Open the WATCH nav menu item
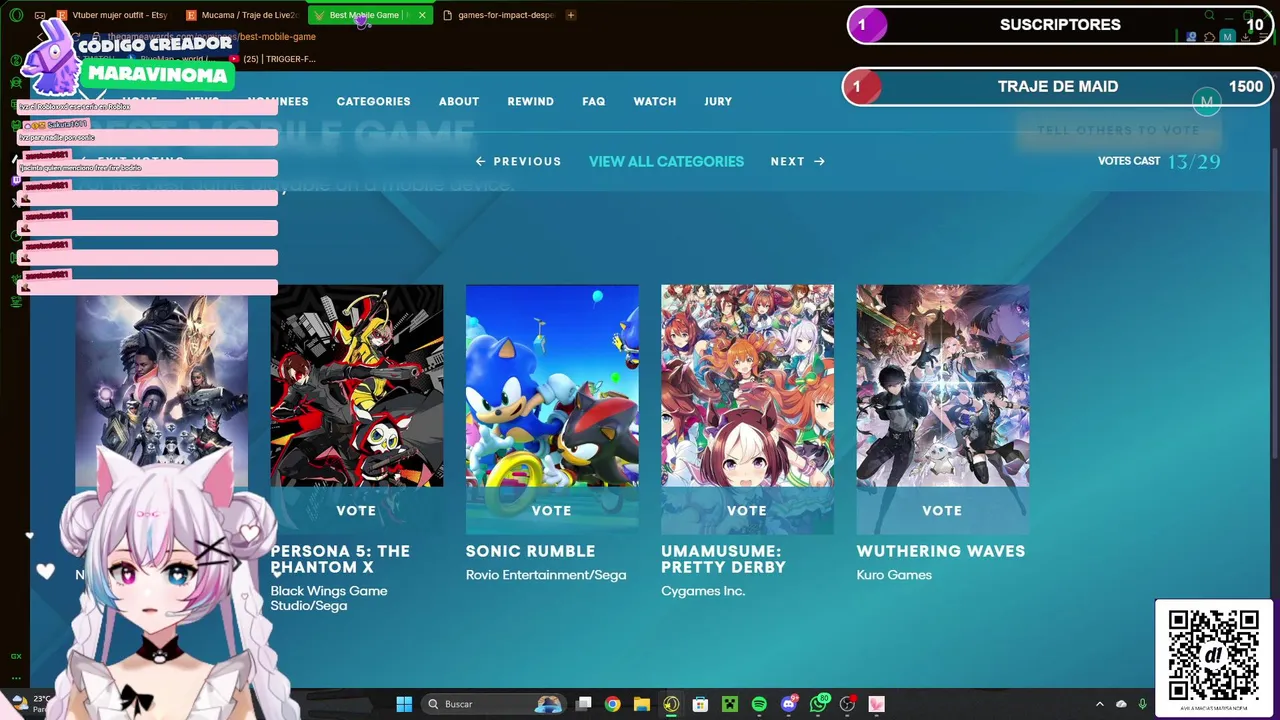Screen dimensions: 1280x720 click(x=655, y=101)
